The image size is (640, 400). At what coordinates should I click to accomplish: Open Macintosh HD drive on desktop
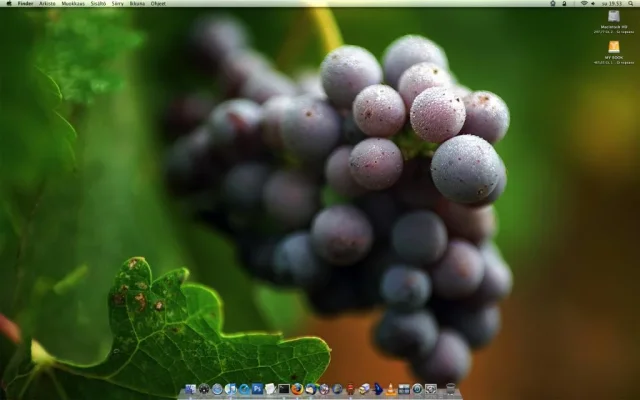(x=613, y=17)
